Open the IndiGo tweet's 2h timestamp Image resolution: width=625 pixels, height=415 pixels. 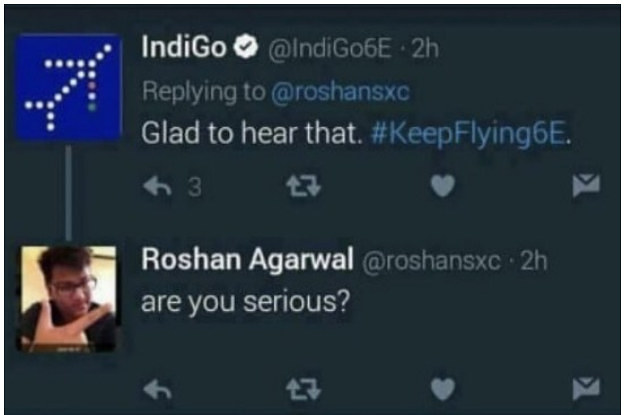tap(425, 49)
